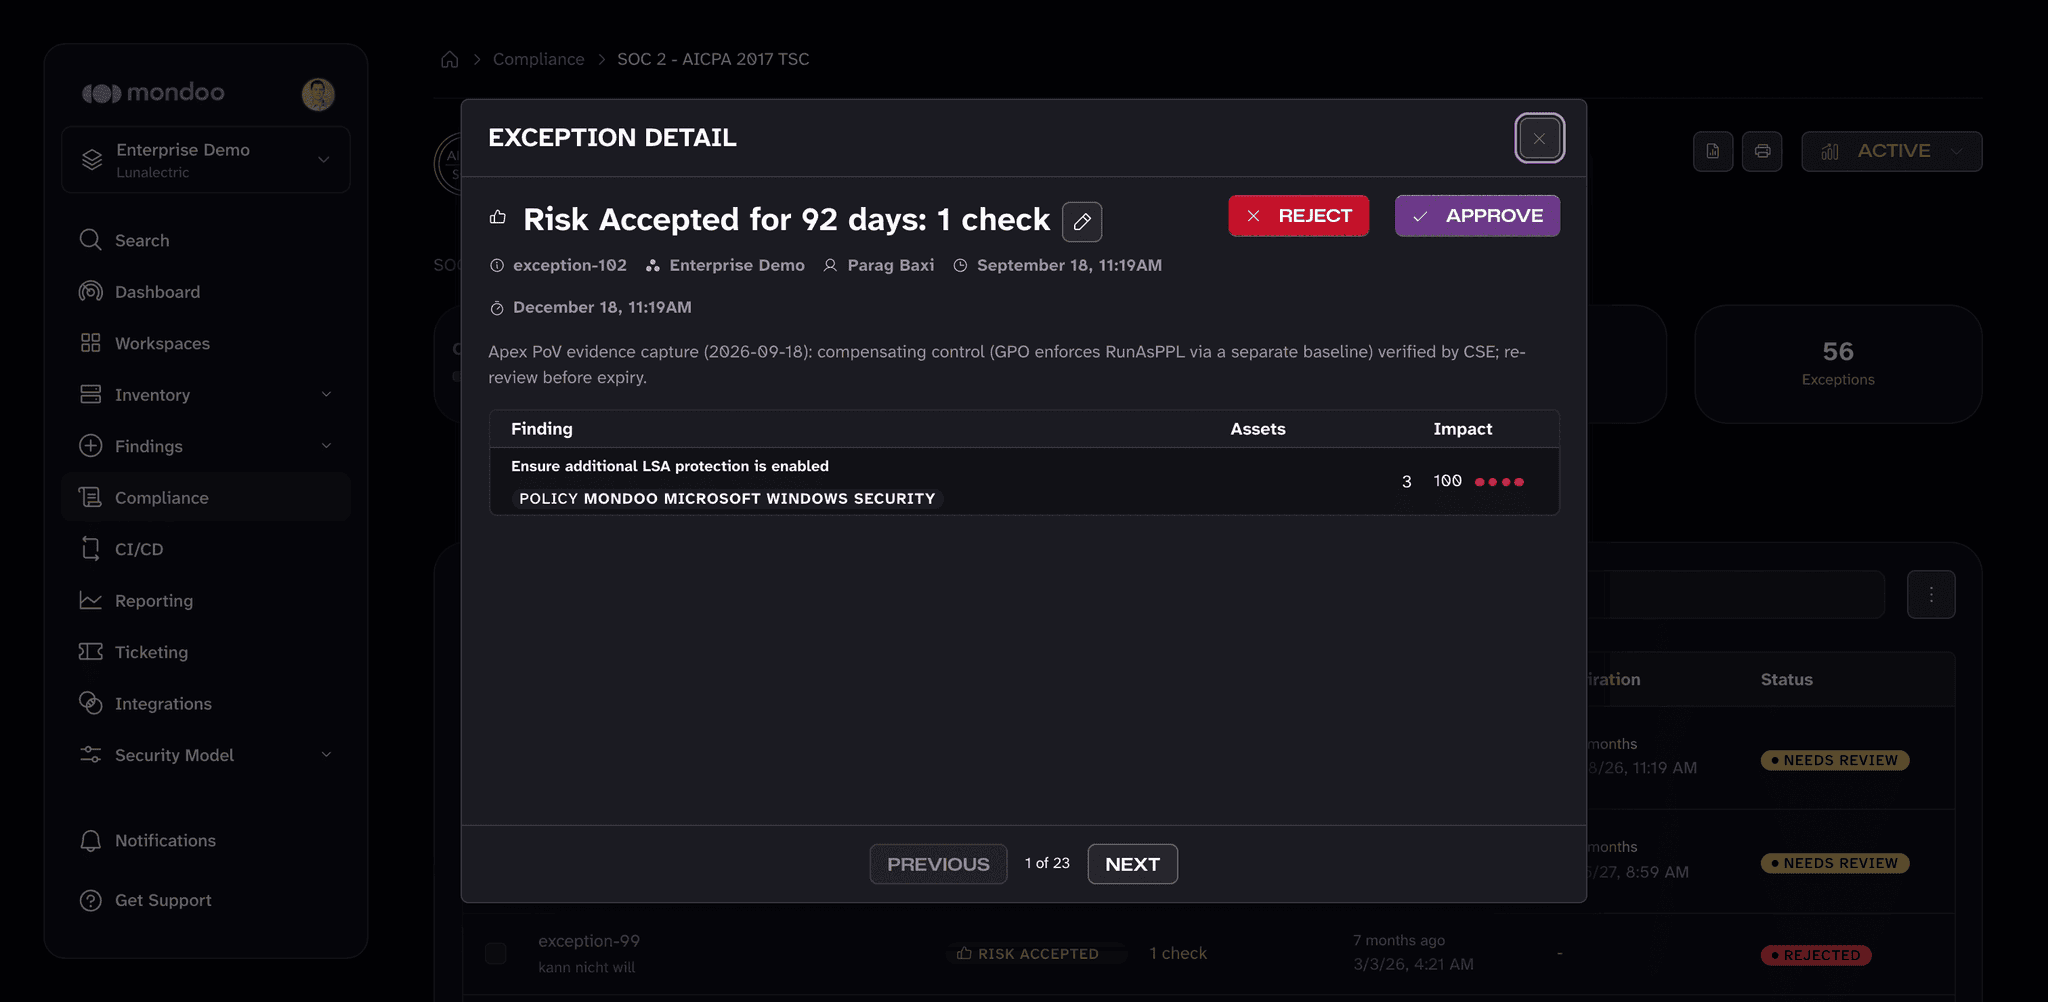Screen dimensions: 2048x1002
Task: Click the CI/CD sidebar icon
Action: (90, 549)
